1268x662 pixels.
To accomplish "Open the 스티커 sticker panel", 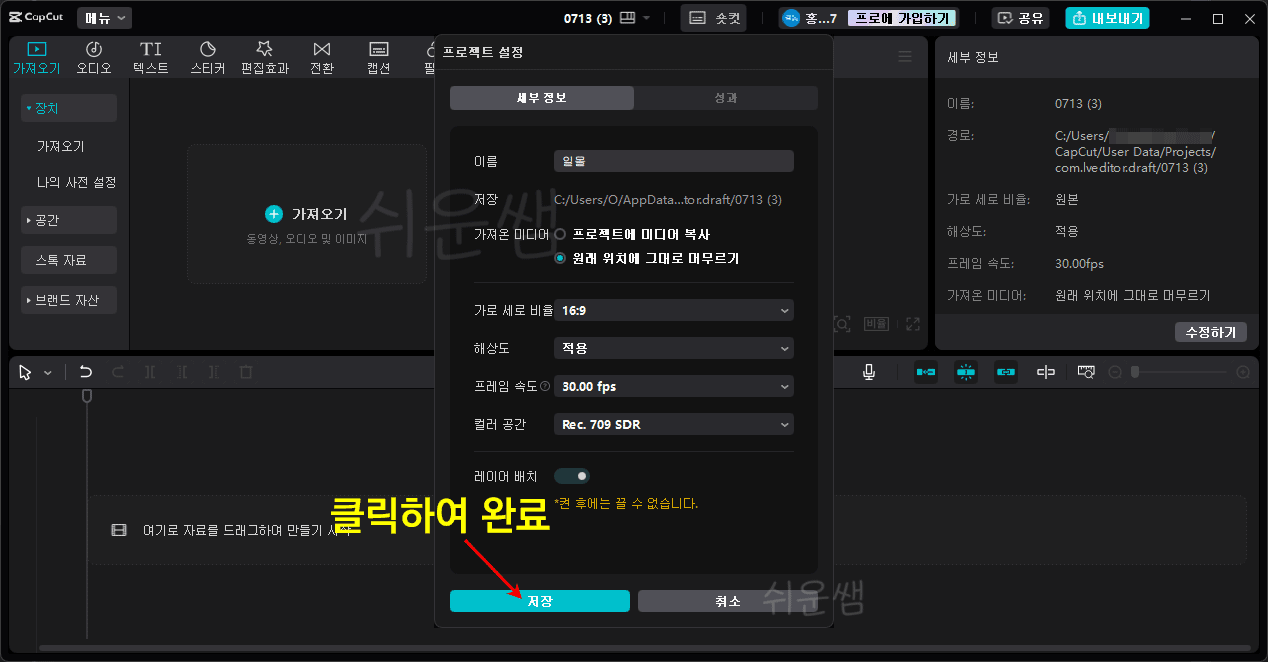I will [208, 58].
